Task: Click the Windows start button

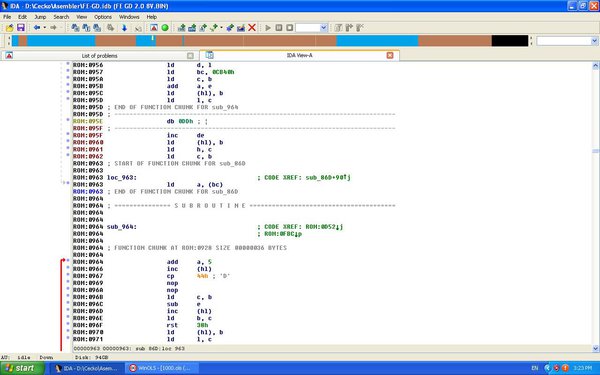Action: point(21,368)
